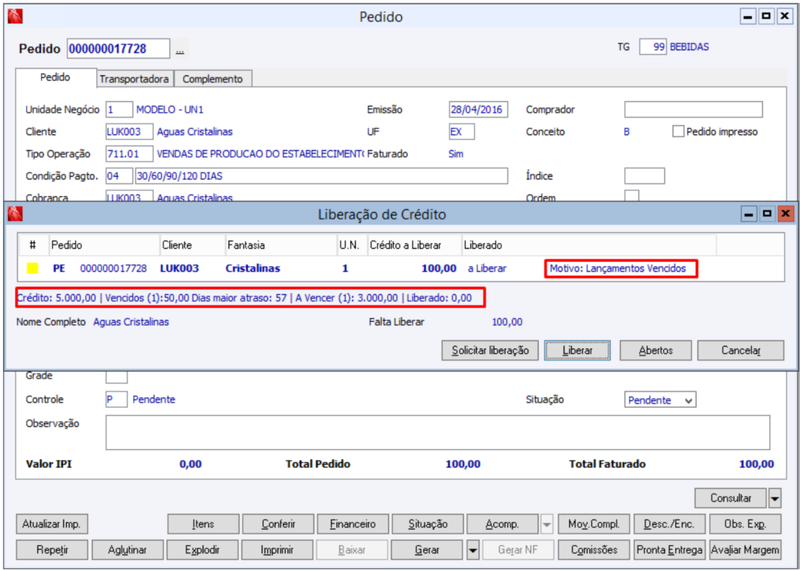Click the Avaliar Margem button
This screenshot has height=571, width=800.
pos(745,550)
